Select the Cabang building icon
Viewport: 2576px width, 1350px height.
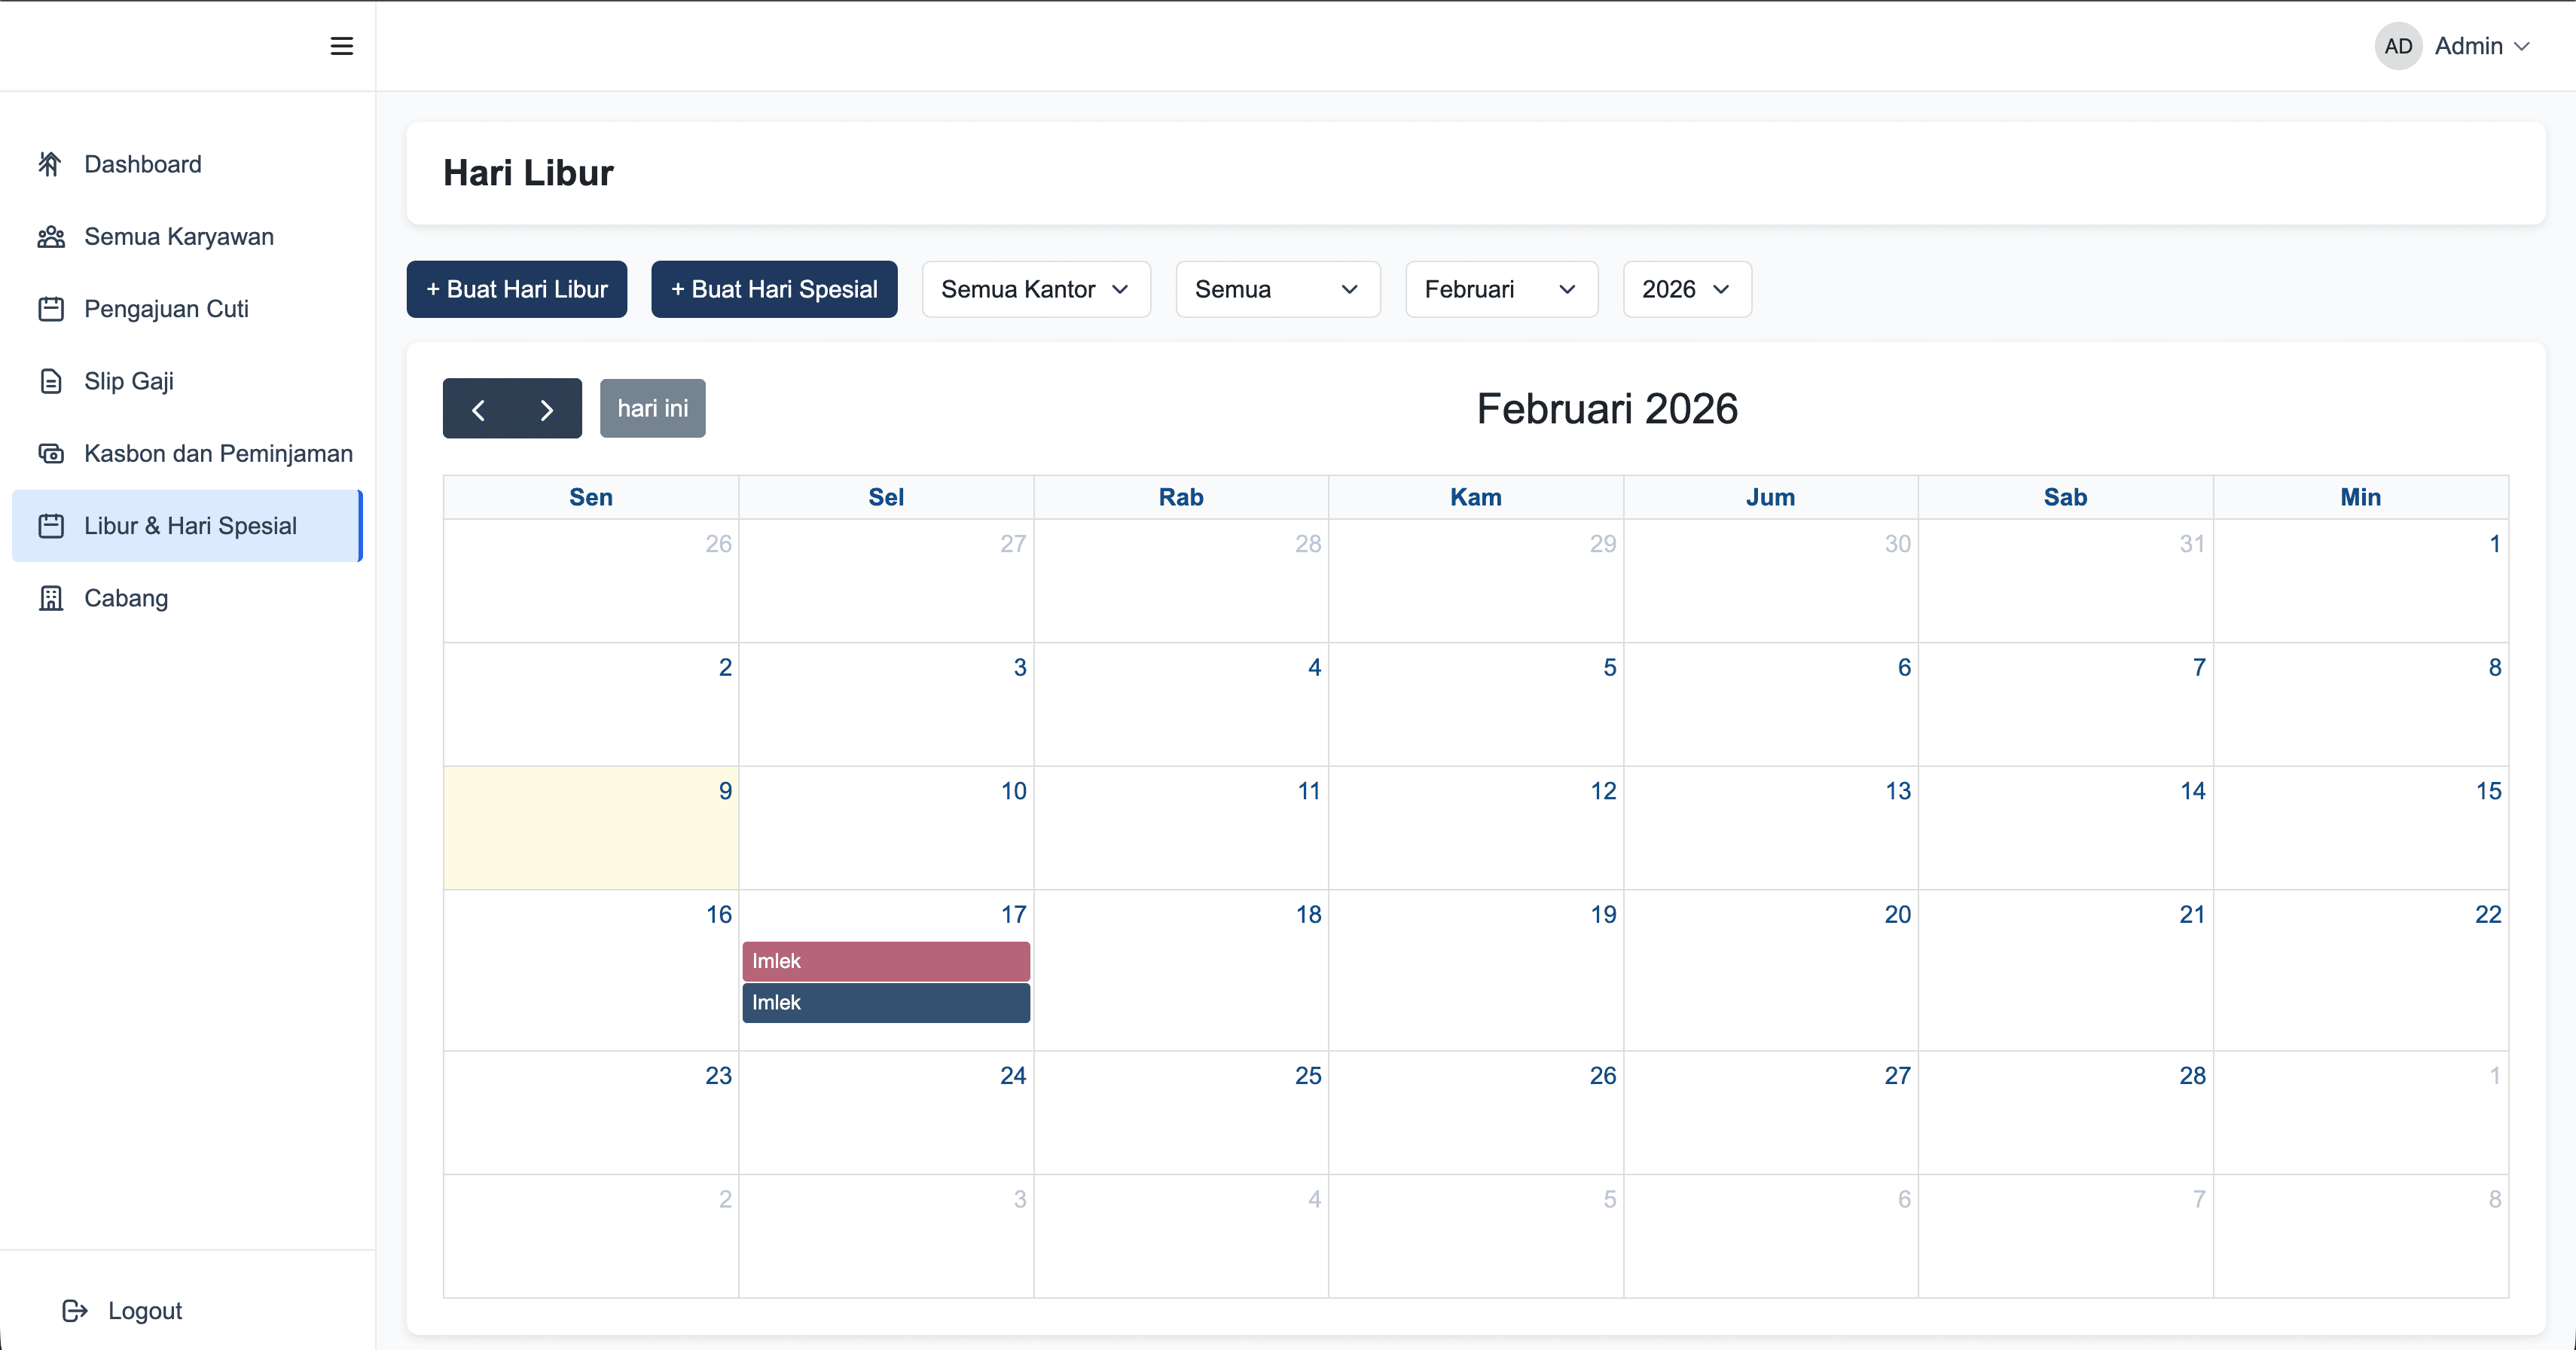pyautogui.click(x=52, y=598)
